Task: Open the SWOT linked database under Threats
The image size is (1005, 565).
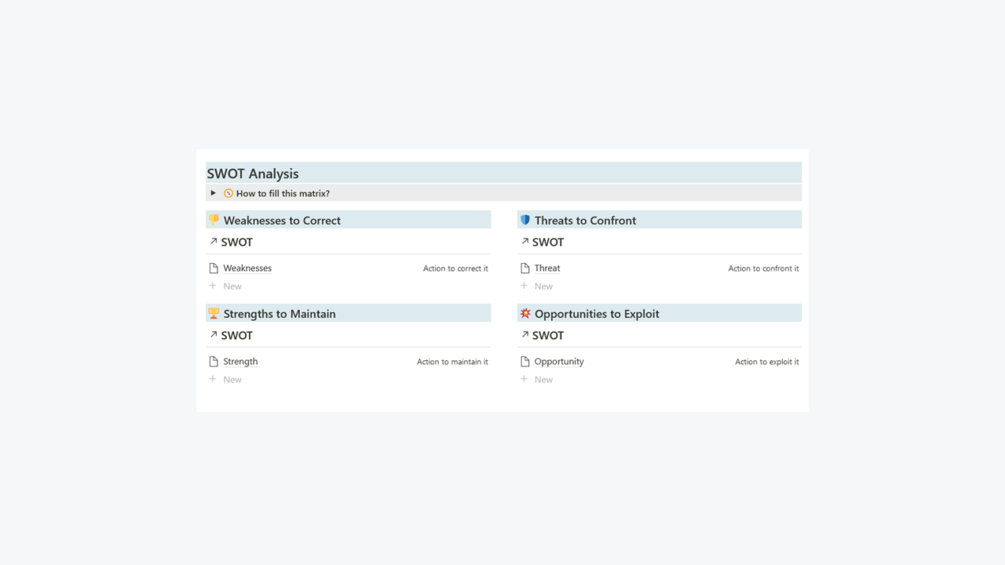Action: (547, 242)
